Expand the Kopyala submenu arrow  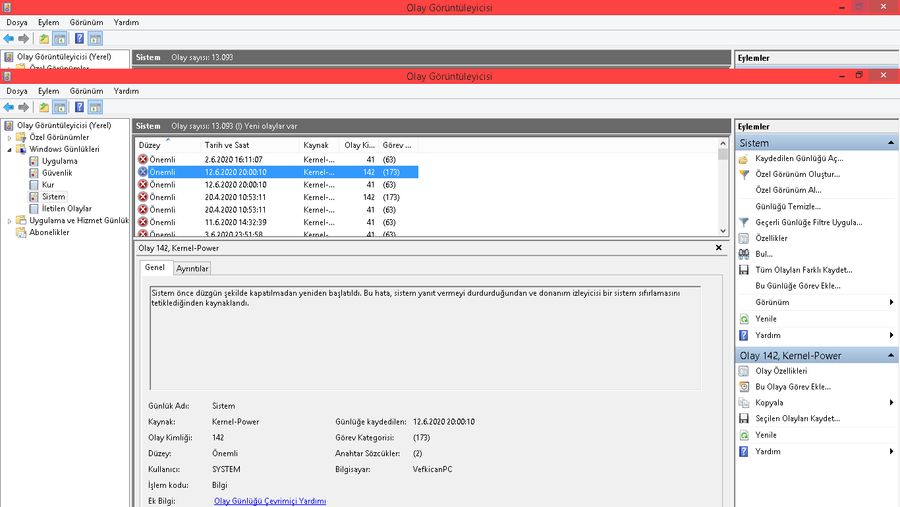891,403
